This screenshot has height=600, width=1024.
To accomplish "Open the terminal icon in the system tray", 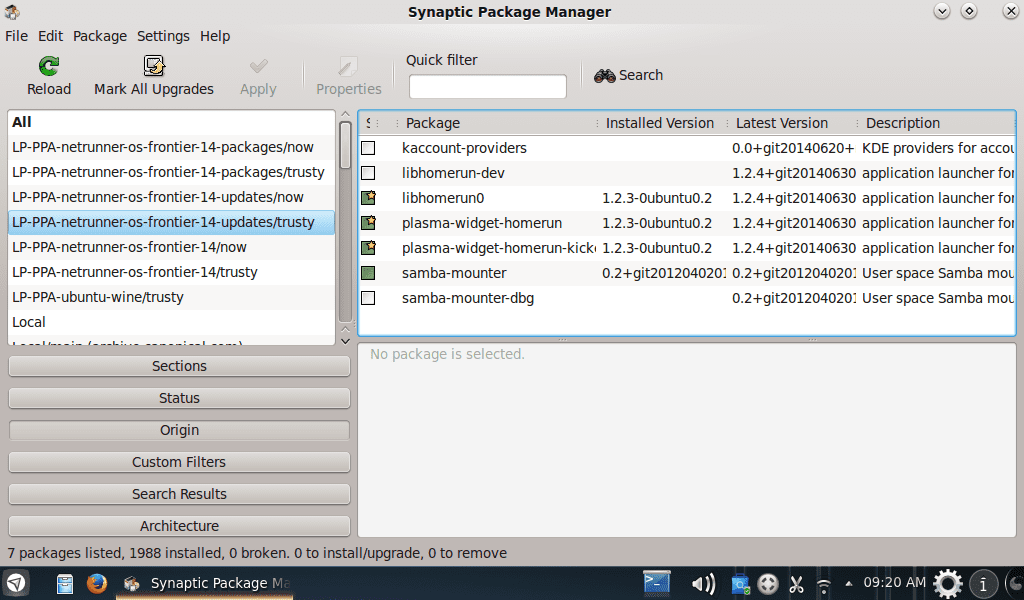I will tap(656, 582).
